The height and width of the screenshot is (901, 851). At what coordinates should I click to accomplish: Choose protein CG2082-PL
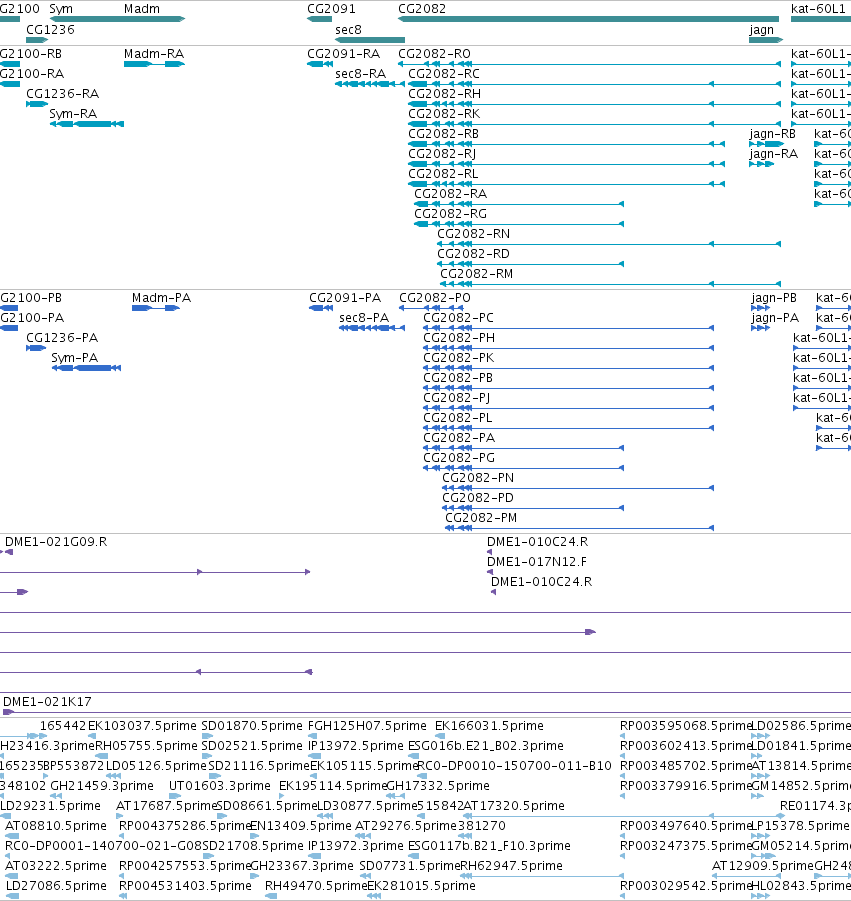(458, 418)
